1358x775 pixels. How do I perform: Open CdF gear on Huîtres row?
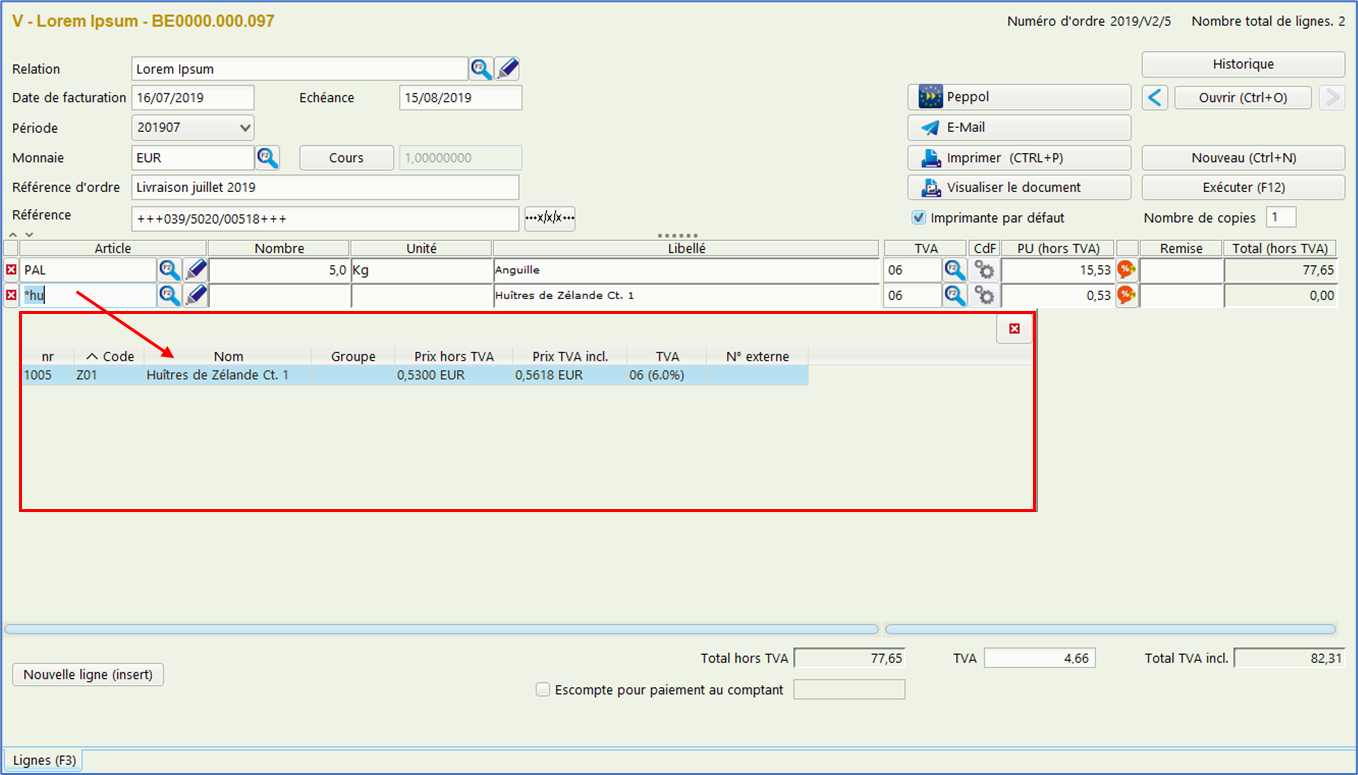coord(985,295)
